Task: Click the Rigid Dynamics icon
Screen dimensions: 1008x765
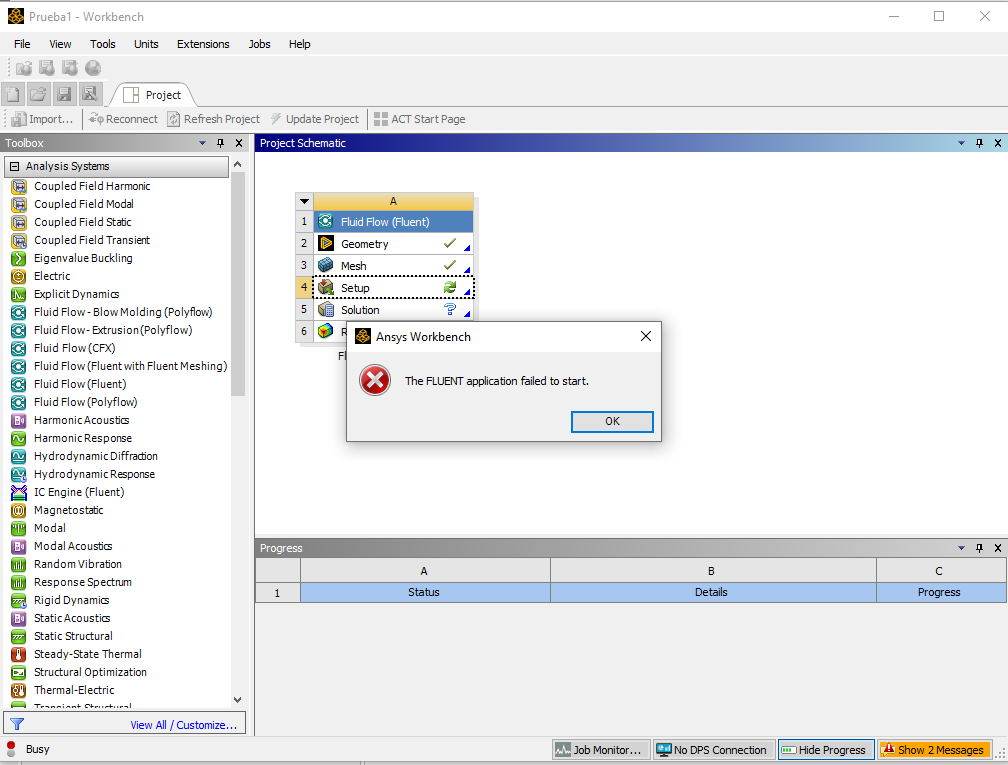Action: point(19,600)
